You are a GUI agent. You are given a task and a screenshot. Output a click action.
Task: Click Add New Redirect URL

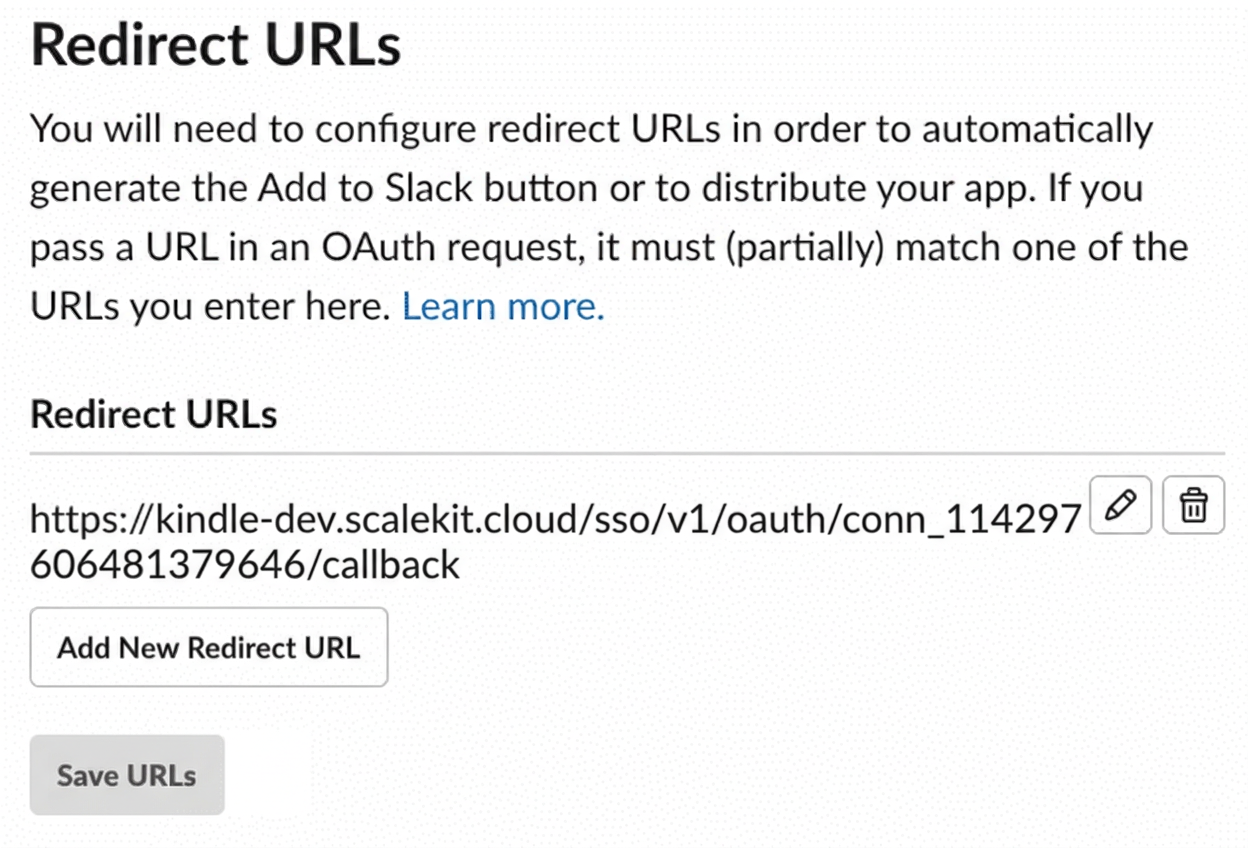pyautogui.click(x=208, y=647)
